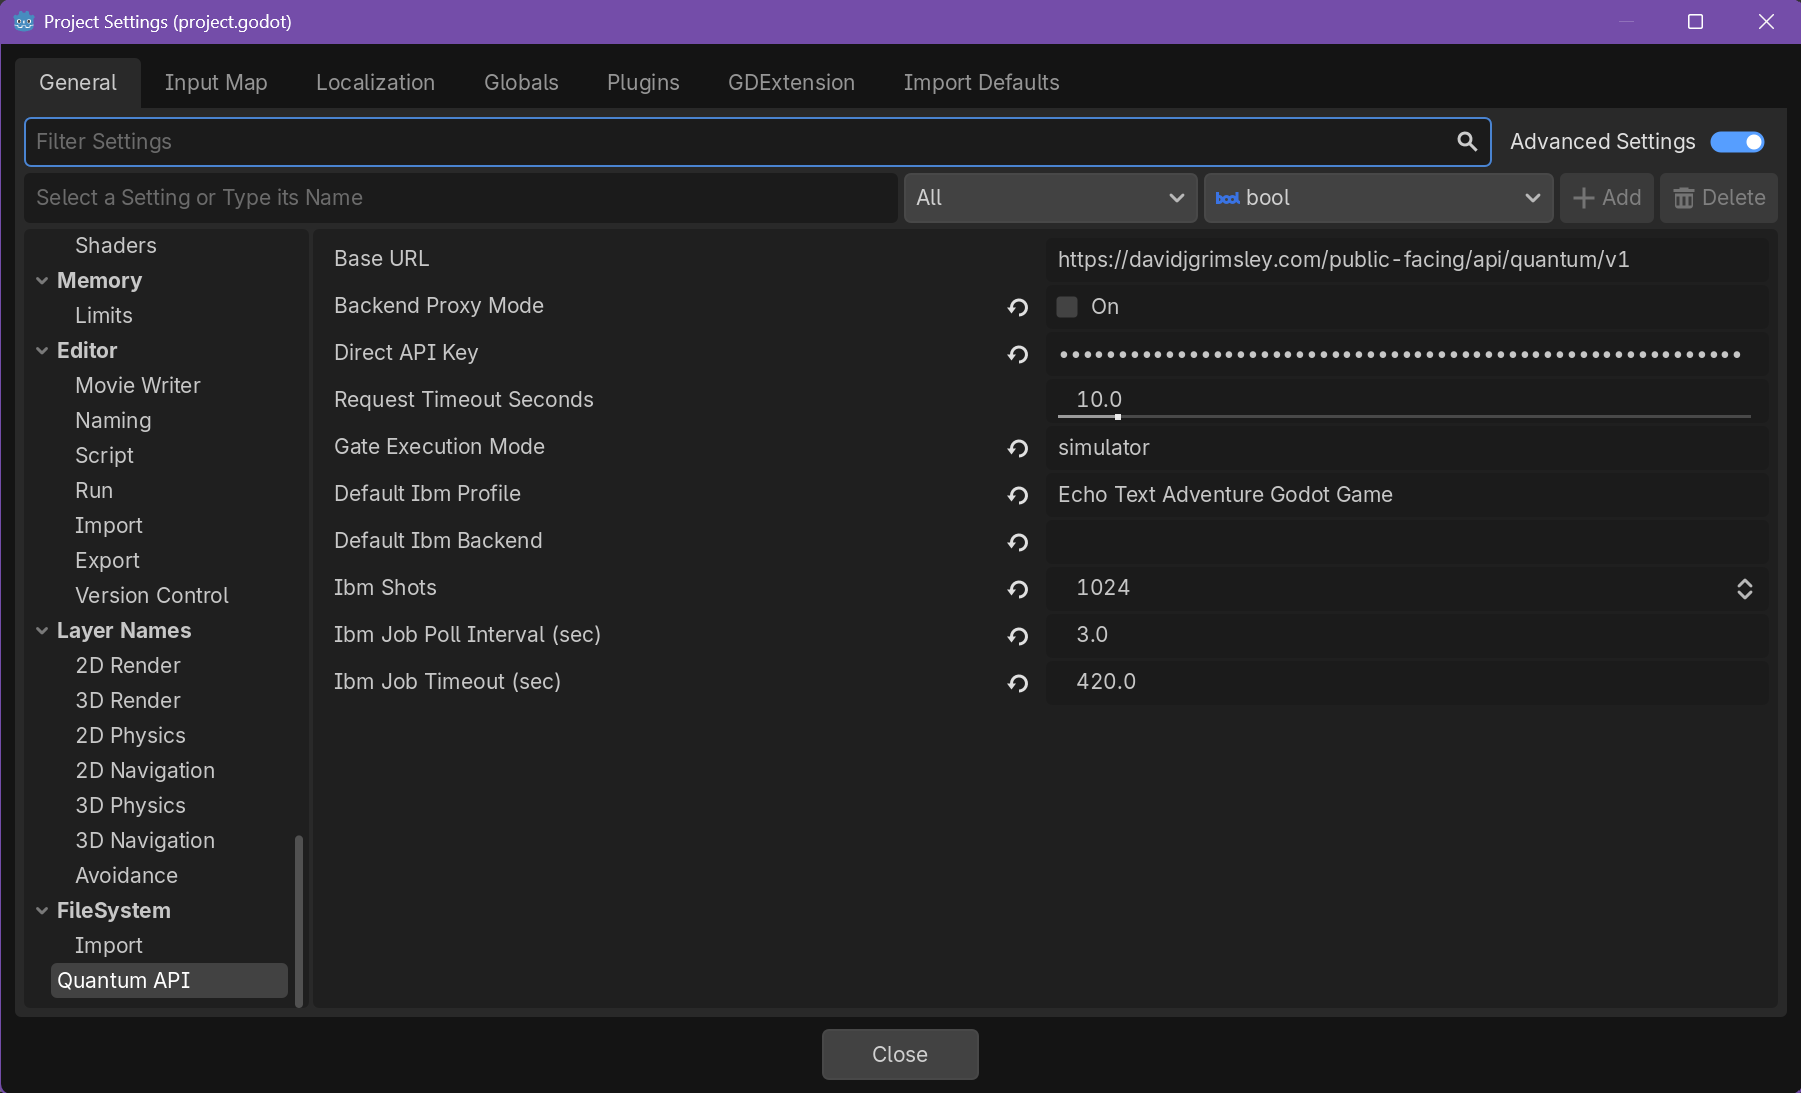Collapse the Memory section

pos(42,281)
